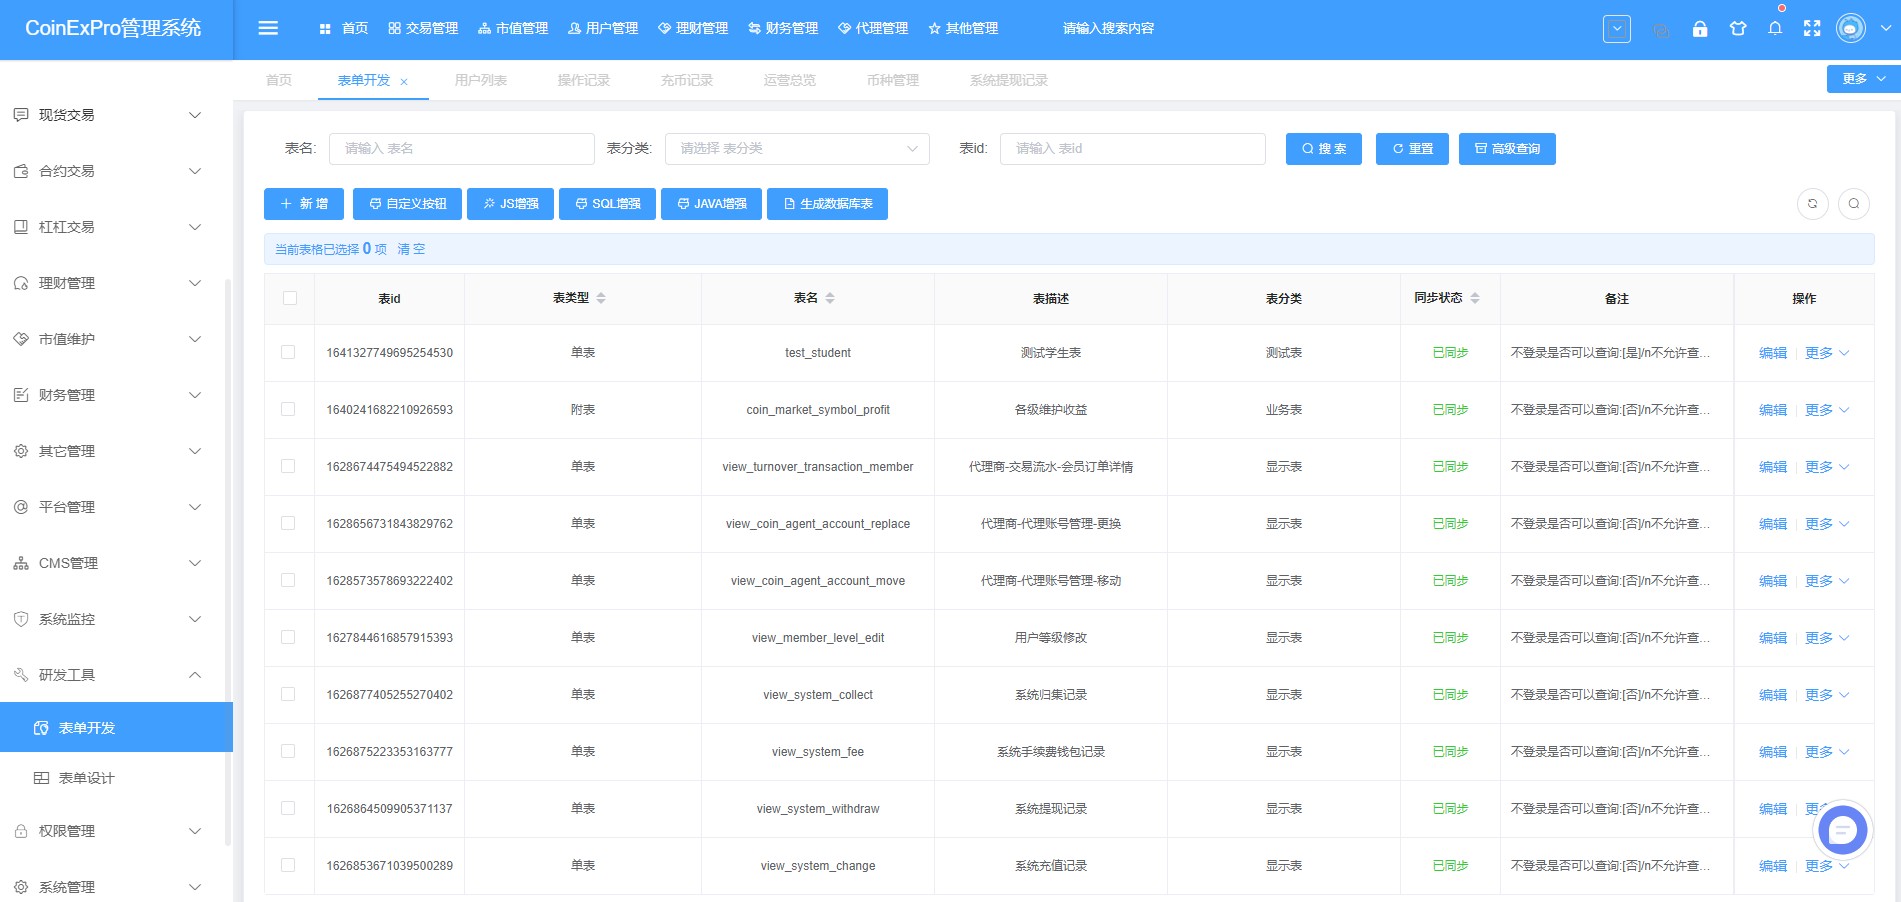Click the 重置 reset button
The image size is (1901, 902).
[1413, 149]
